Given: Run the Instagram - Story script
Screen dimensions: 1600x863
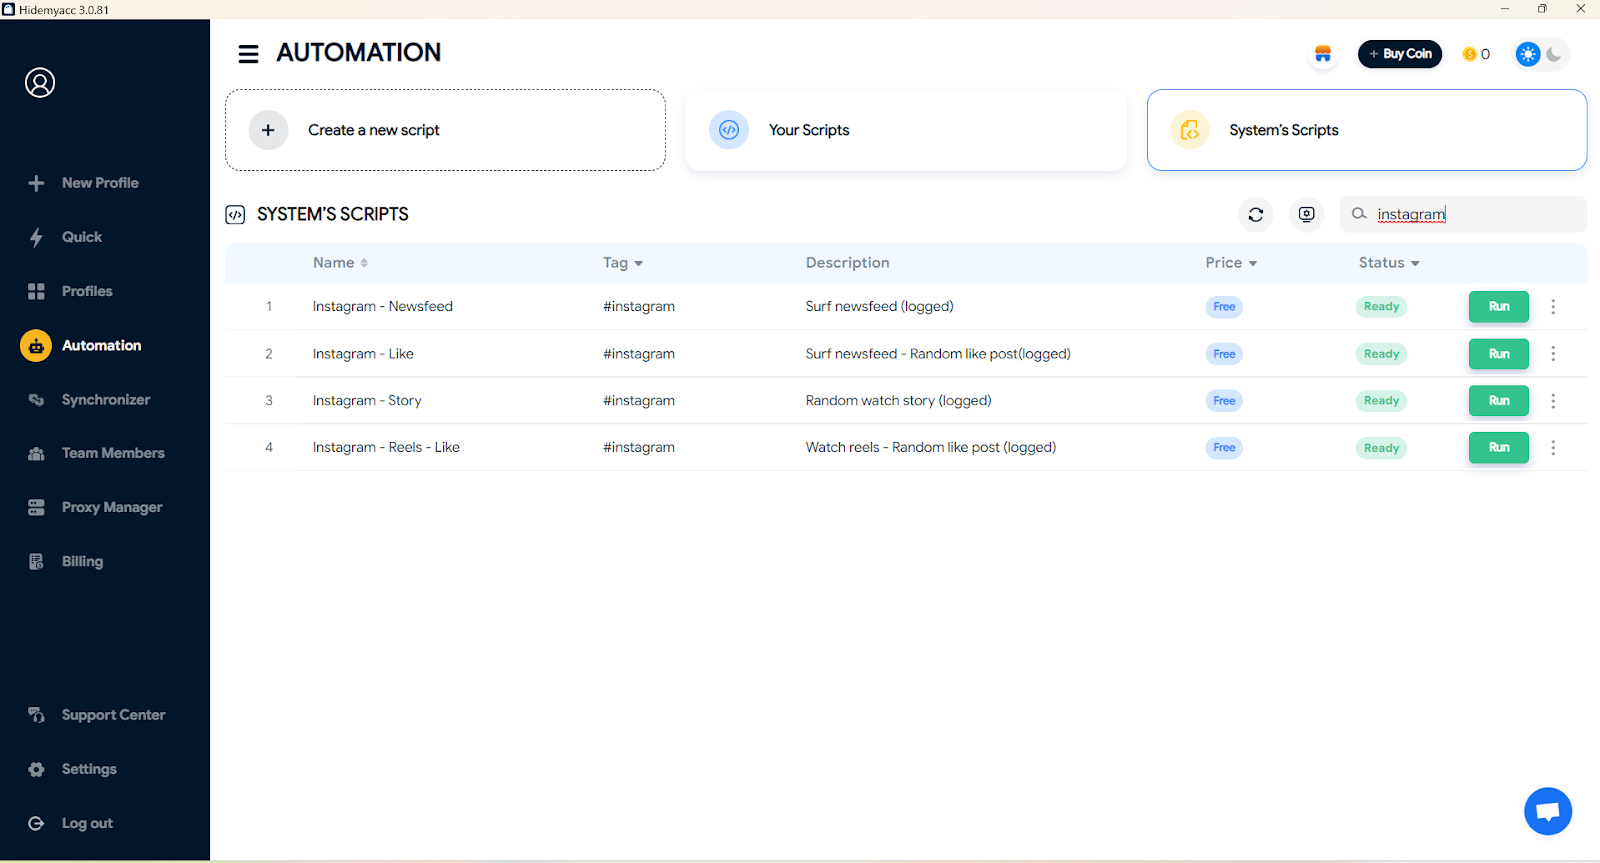Looking at the screenshot, I should (x=1498, y=401).
